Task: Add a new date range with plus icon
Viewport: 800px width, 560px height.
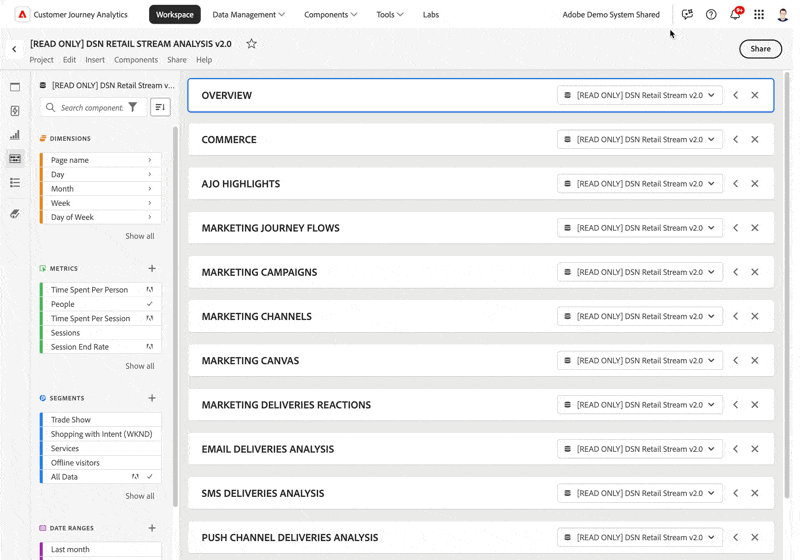Action: click(x=152, y=528)
